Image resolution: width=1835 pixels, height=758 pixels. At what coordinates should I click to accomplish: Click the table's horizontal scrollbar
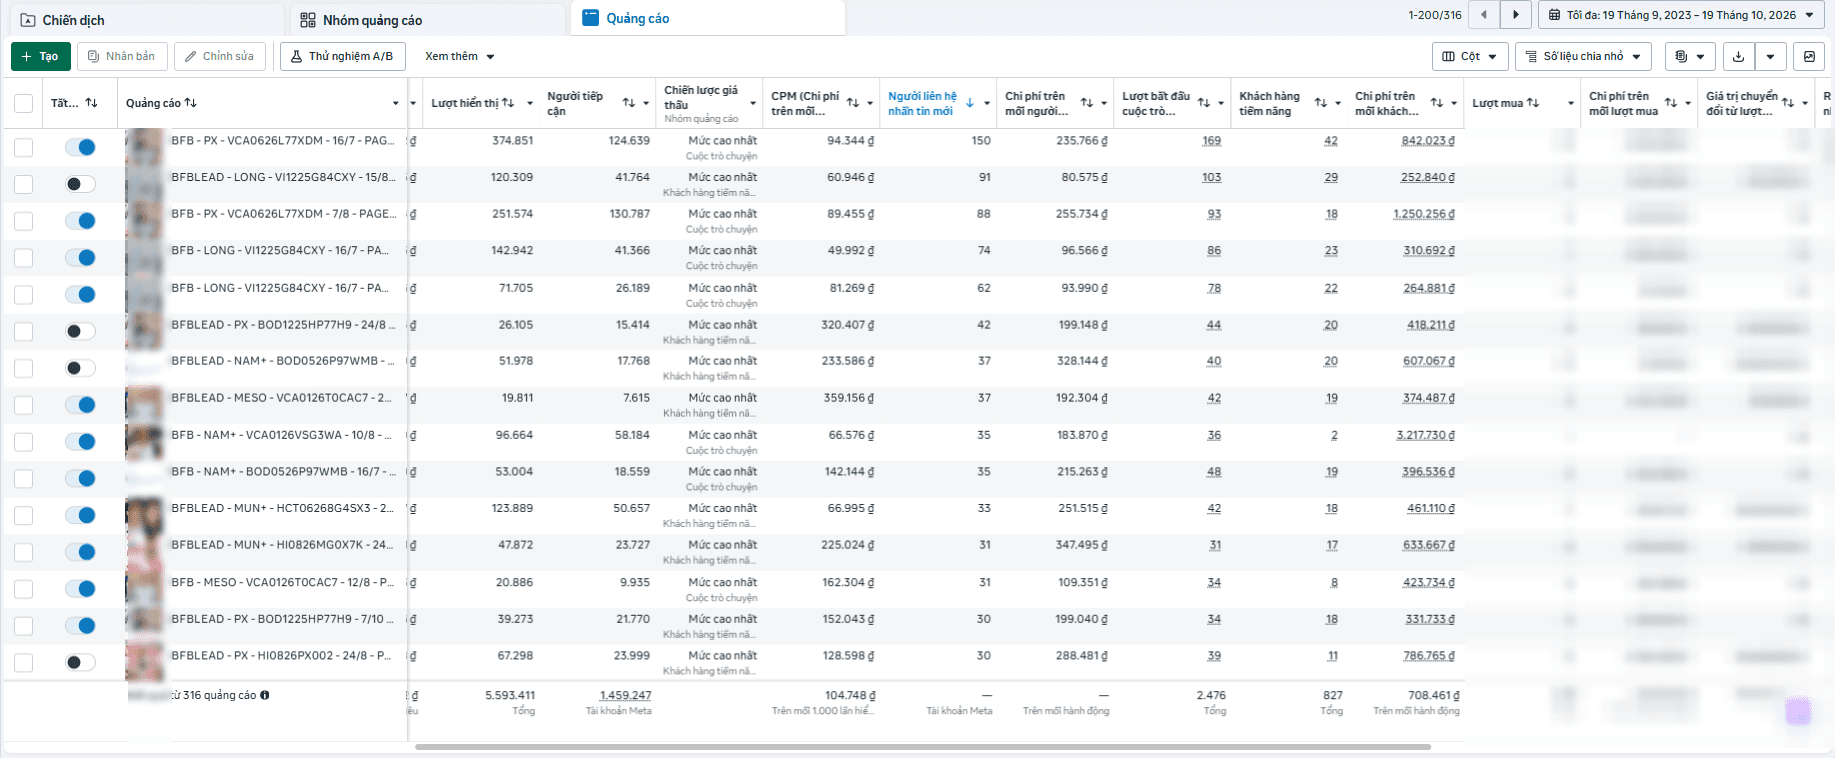(923, 747)
